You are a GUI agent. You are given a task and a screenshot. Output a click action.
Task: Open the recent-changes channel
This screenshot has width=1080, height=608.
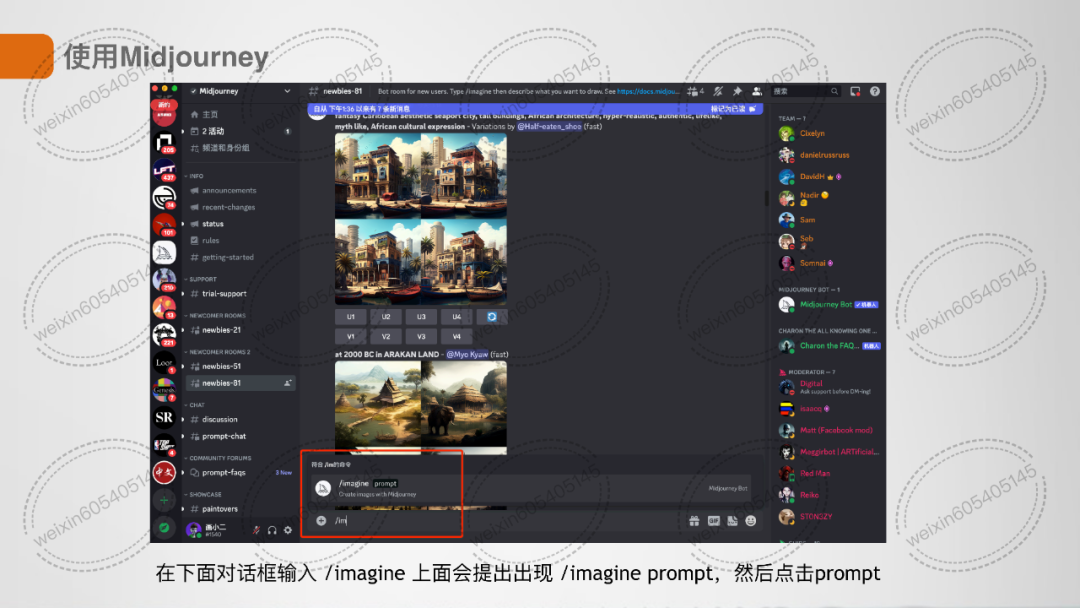(x=228, y=207)
